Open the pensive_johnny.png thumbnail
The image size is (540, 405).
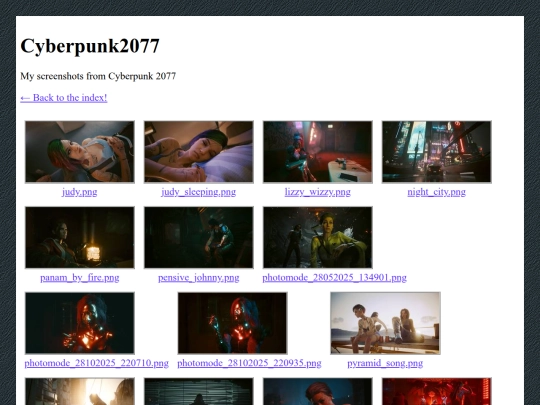point(199,237)
